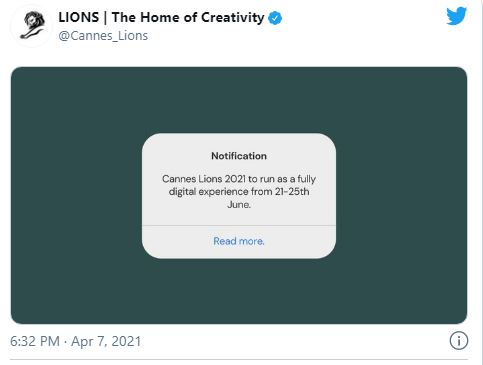Click the word 'June.' in the notification
483x365 pixels.
point(239,204)
